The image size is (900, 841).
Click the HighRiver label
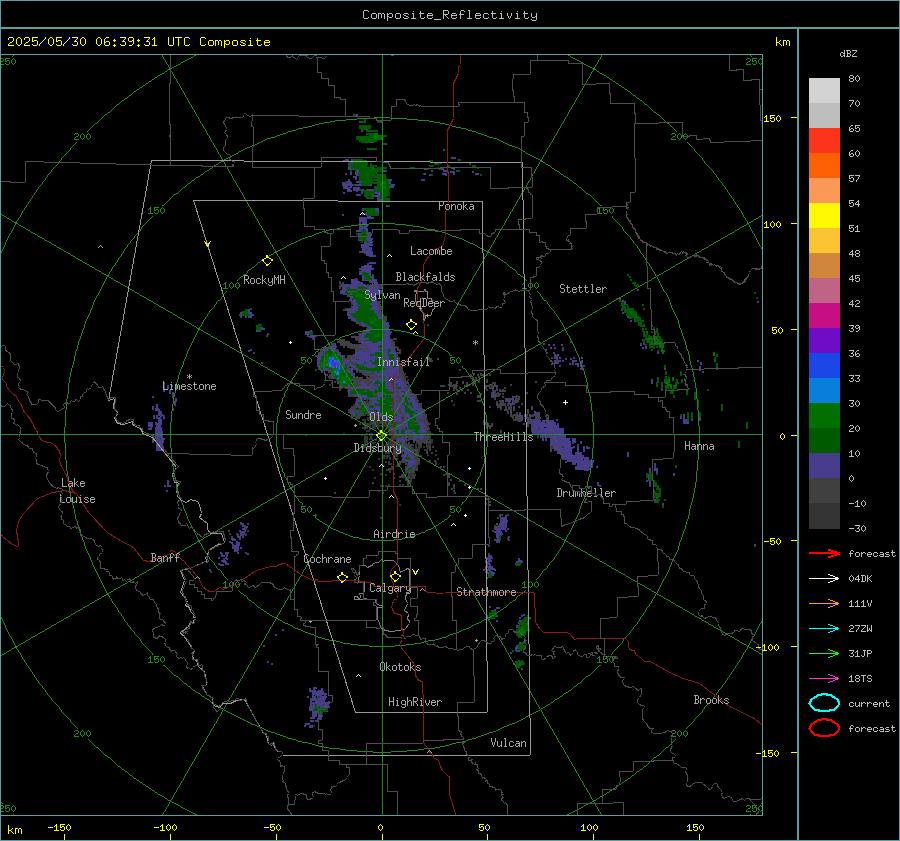point(415,702)
